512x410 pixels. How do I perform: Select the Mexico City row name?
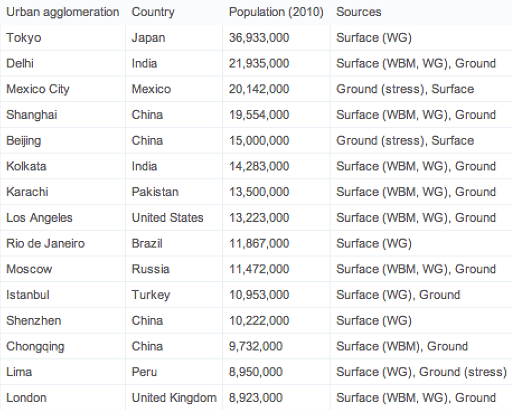click(x=38, y=89)
